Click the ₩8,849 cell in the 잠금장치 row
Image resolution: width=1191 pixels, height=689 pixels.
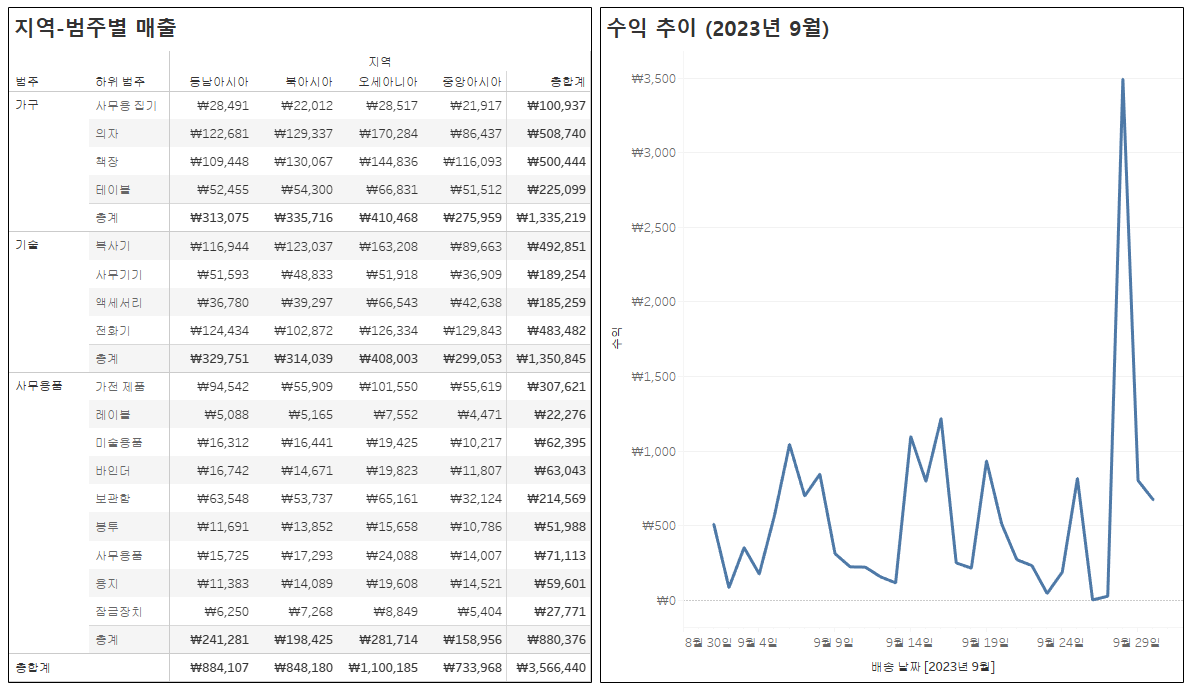(395, 612)
